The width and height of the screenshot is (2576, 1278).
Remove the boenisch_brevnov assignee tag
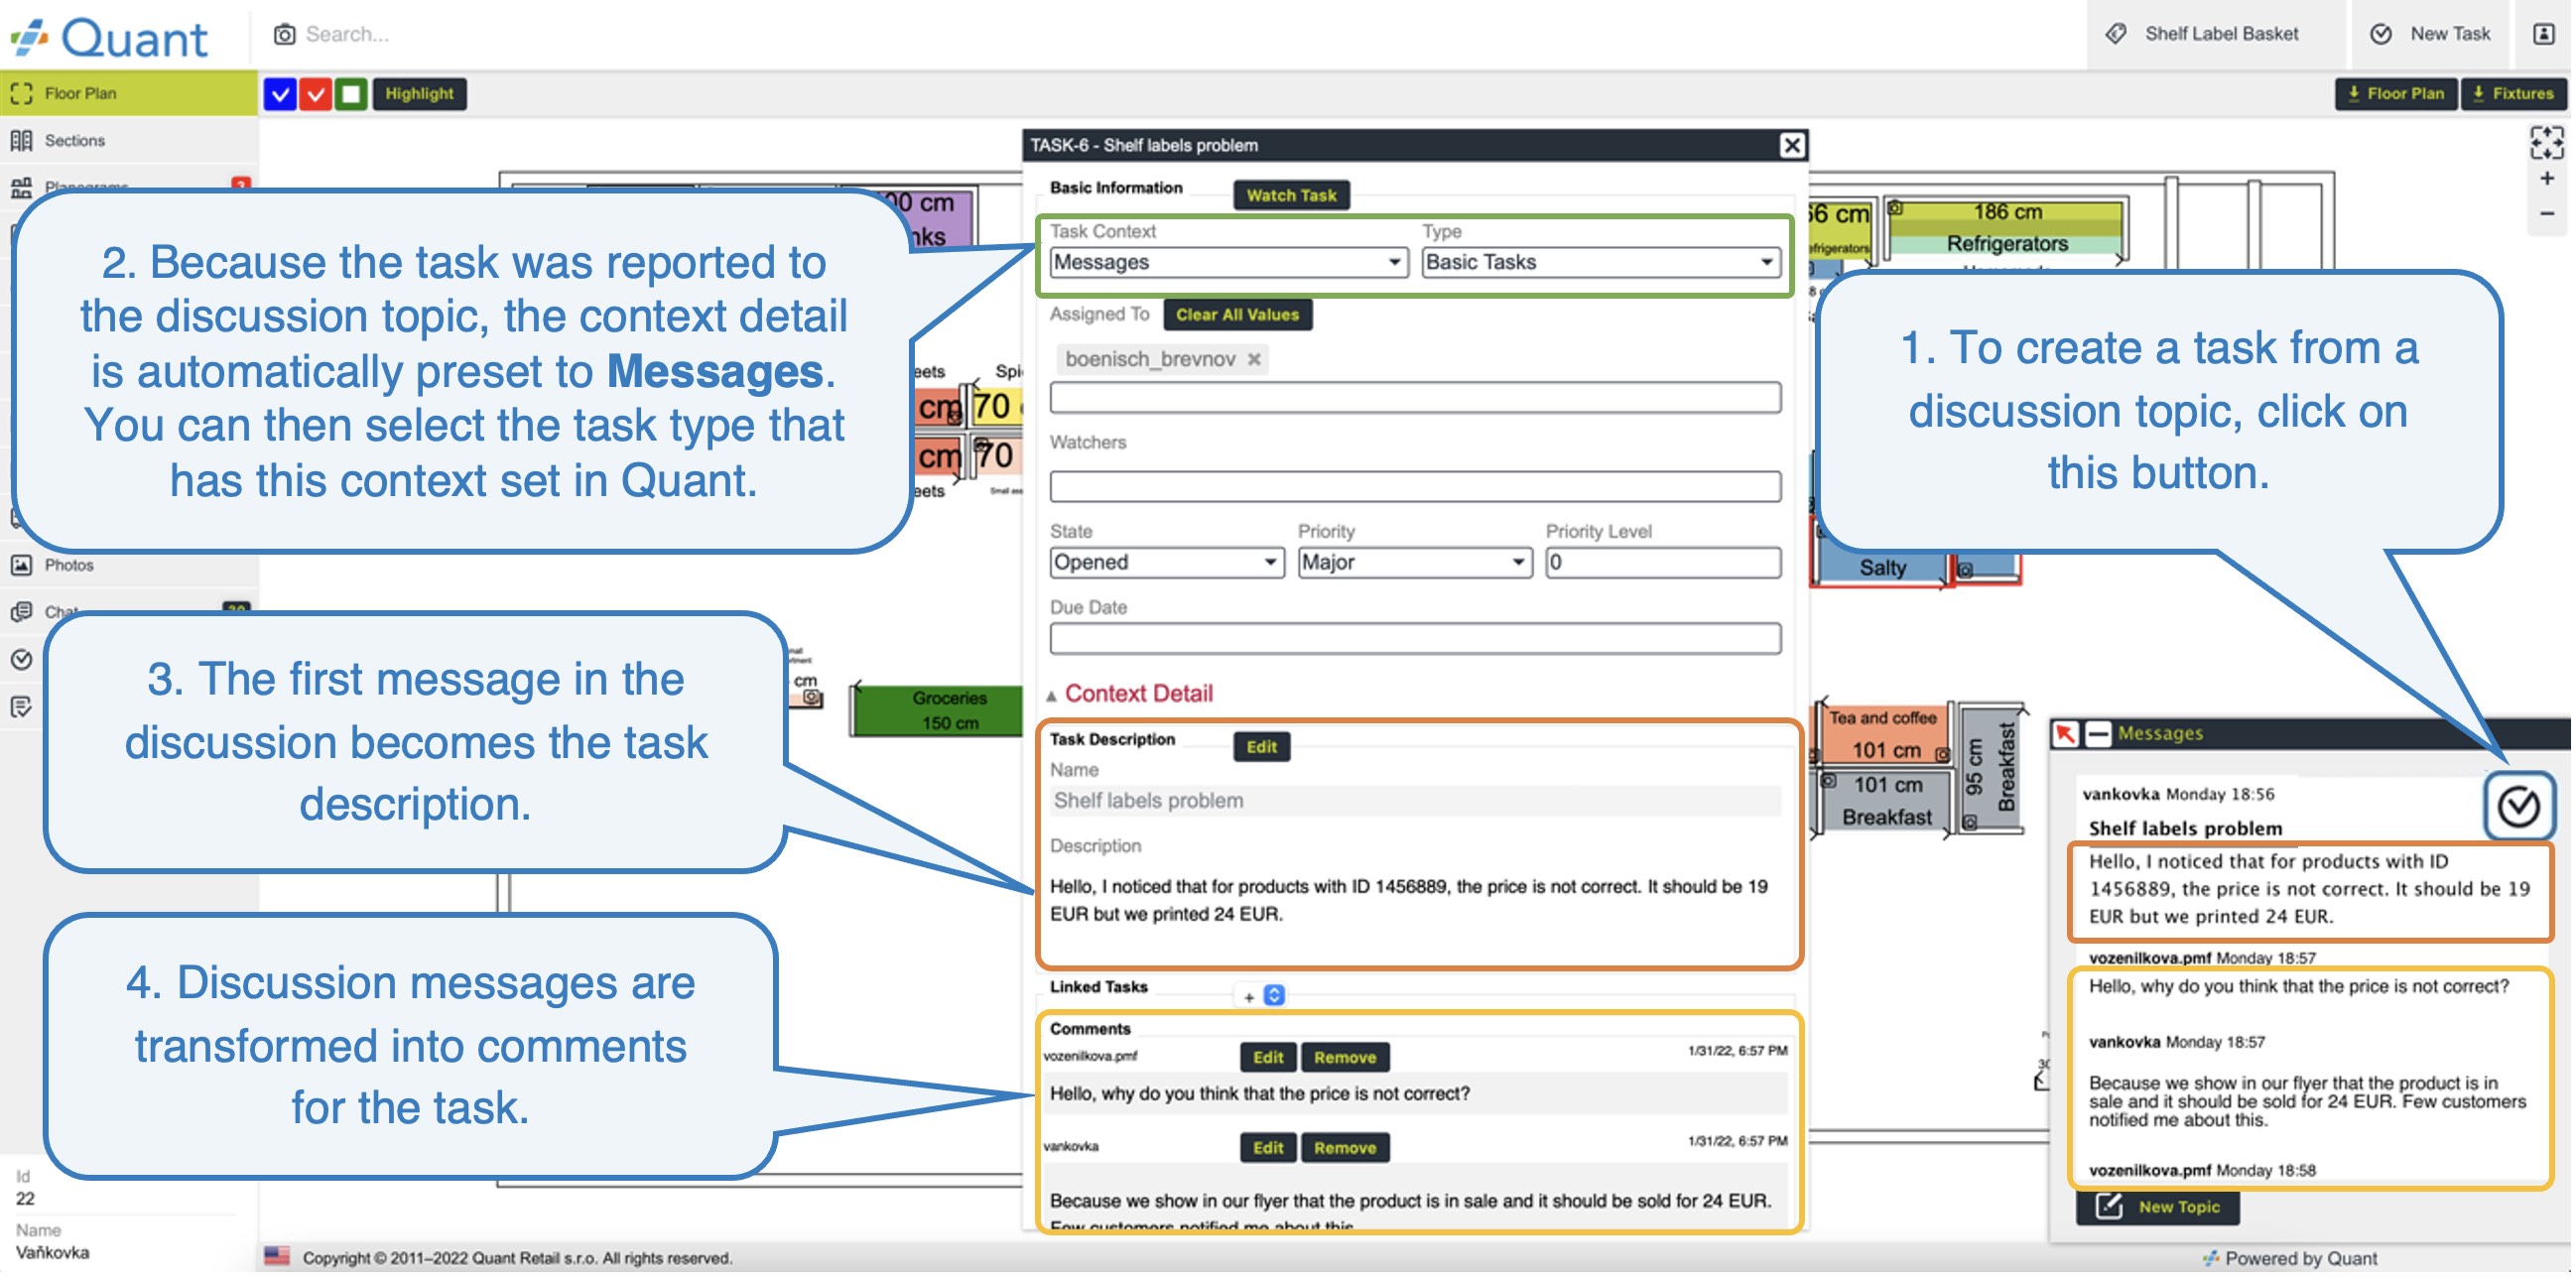tap(1255, 359)
